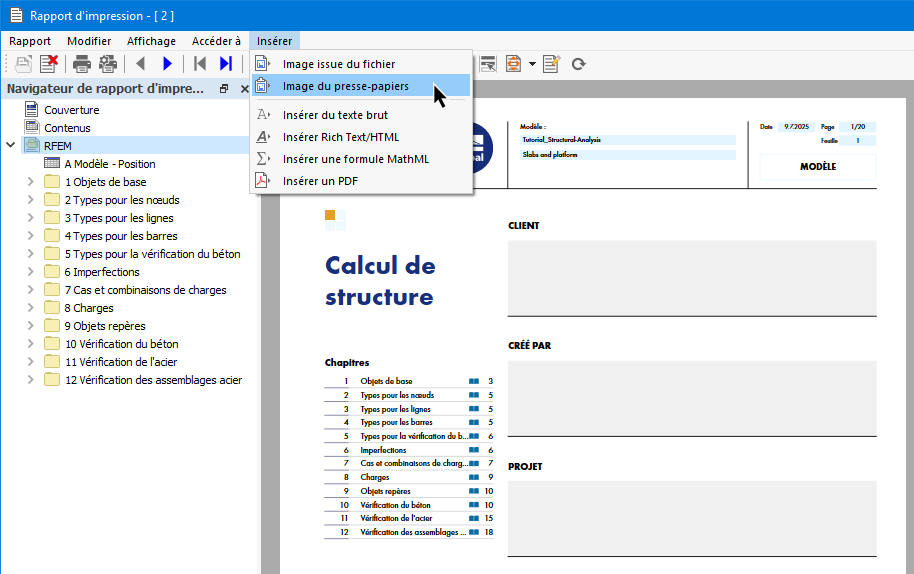The height and width of the screenshot is (574, 914).
Task: Click the orange fit-page view icon
Action: coord(514,64)
